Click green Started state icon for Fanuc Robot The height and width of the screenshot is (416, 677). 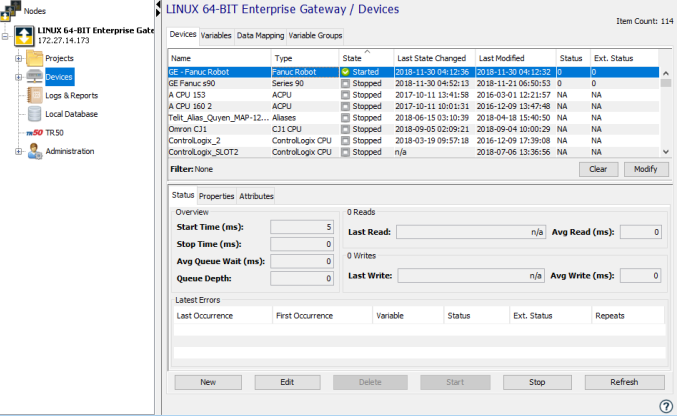tap(345, 73)
